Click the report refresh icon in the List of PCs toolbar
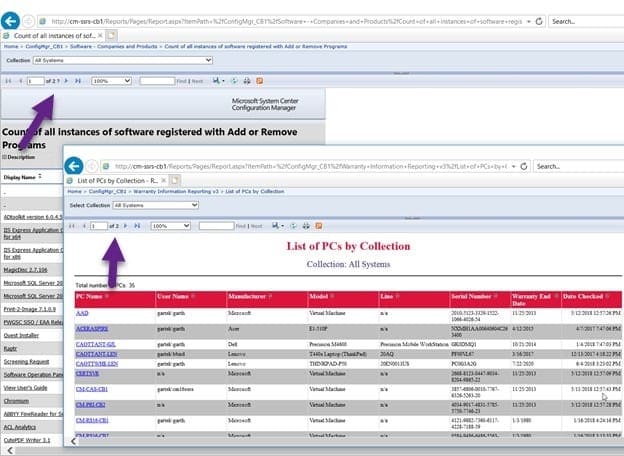The image size is (624, 456). pyautogui.click(x=293, y=226)
